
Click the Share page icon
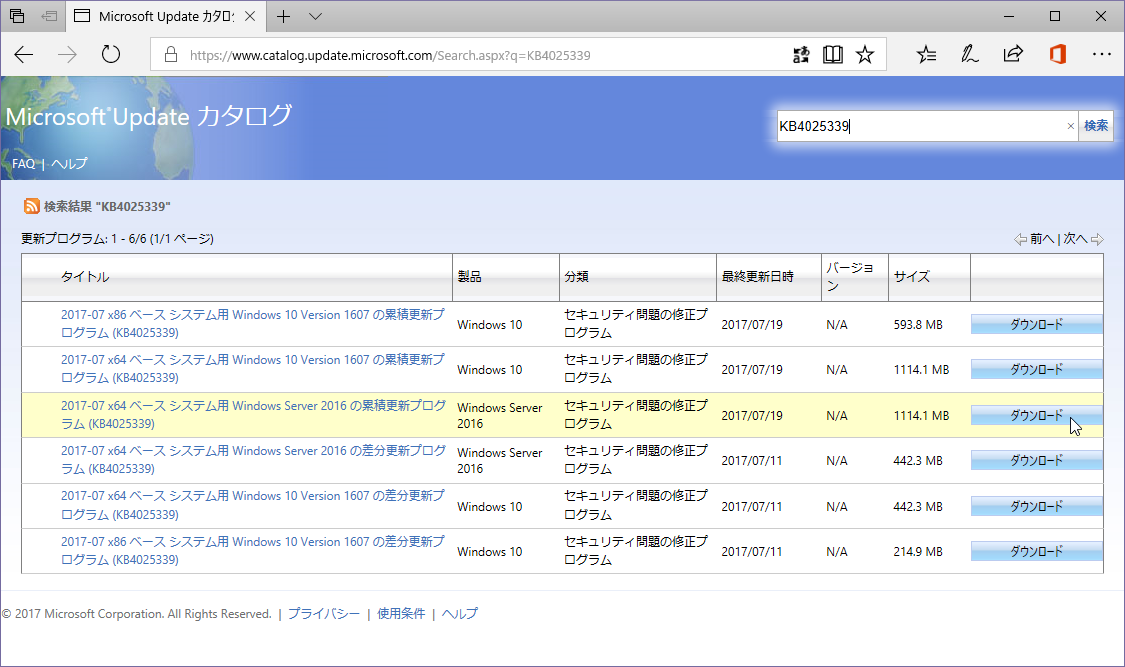[1013, 55]
